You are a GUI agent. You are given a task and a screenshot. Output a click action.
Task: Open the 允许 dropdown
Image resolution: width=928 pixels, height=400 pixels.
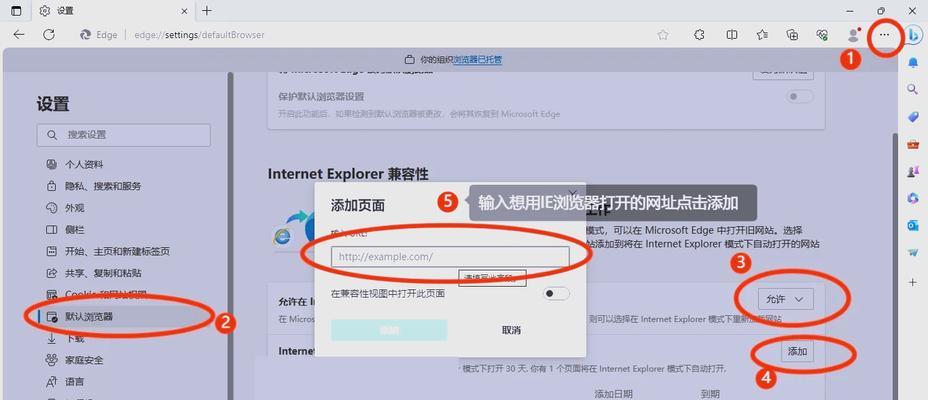785,299
